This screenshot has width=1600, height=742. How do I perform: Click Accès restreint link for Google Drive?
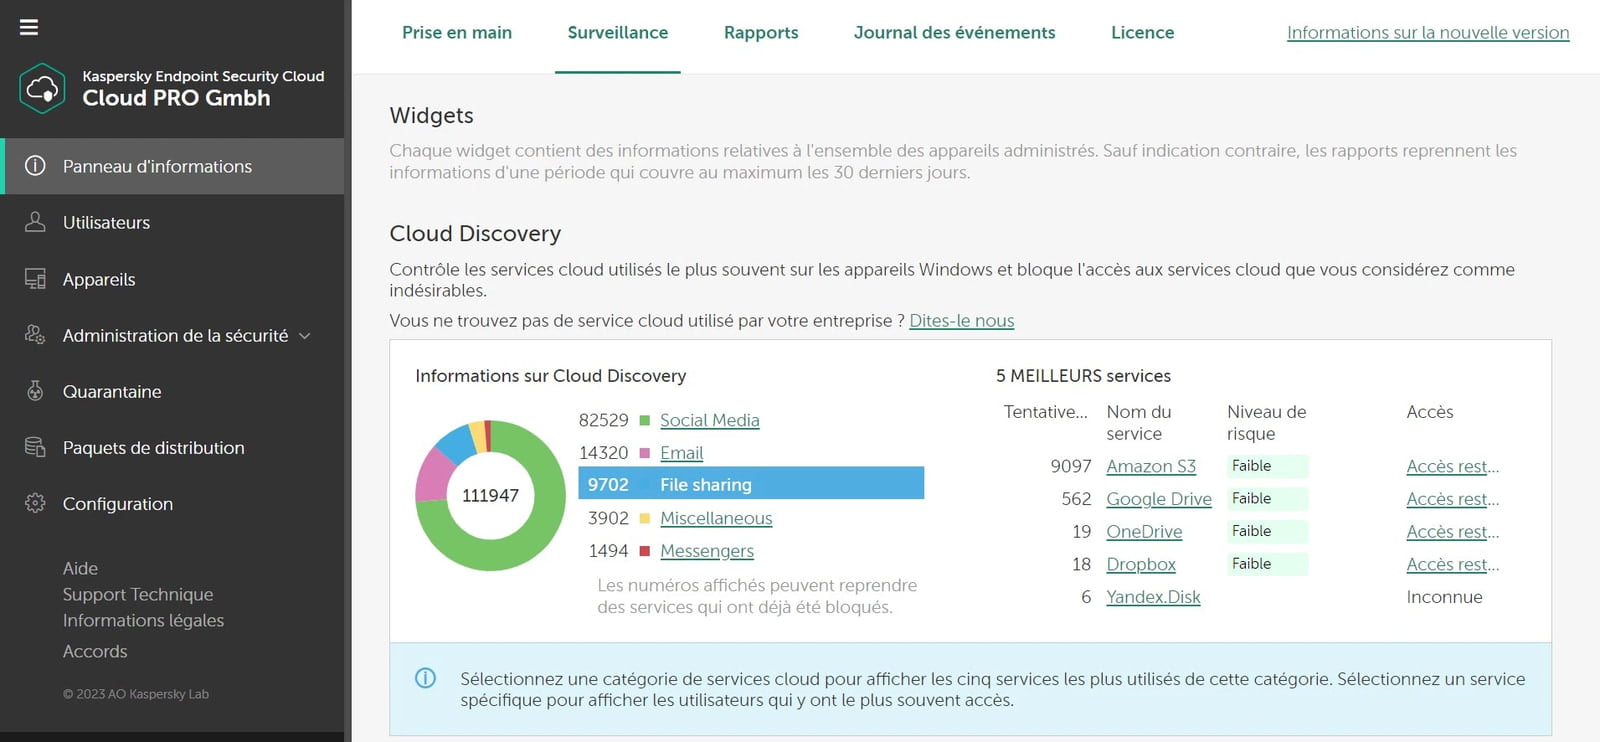point(1452,499)
